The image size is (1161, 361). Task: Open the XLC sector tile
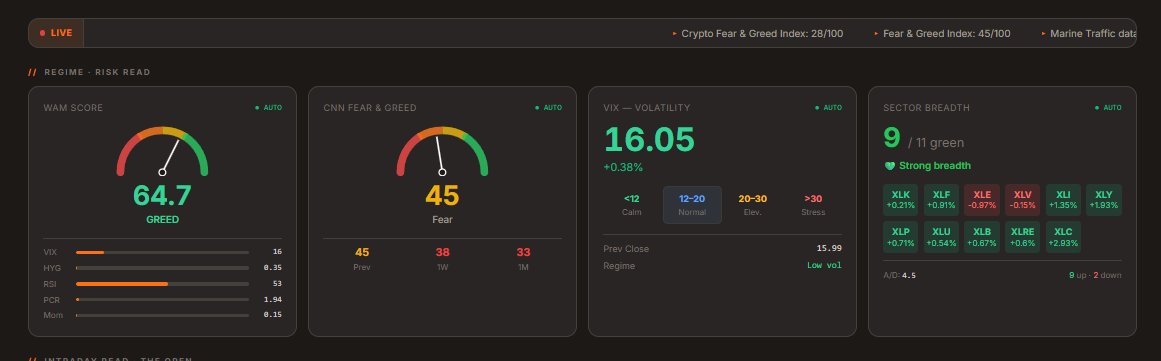coord(1063,237)
